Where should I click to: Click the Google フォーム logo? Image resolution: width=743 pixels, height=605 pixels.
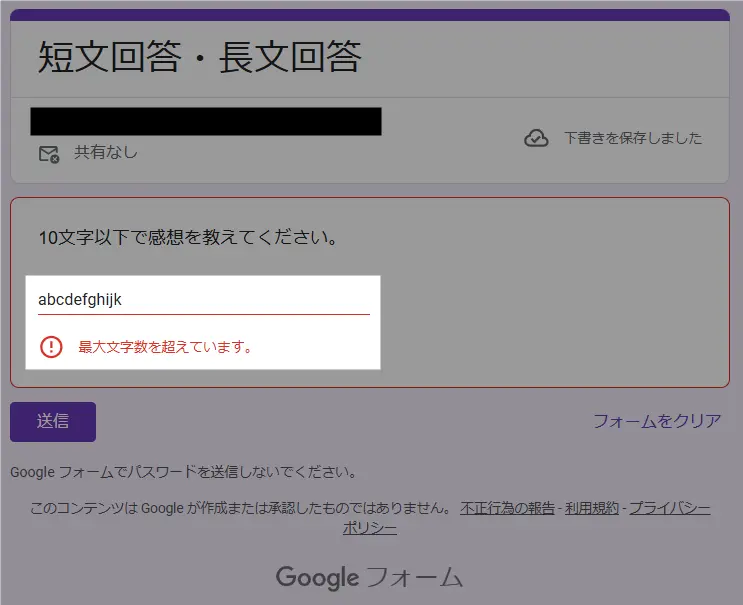coord(369,577)
